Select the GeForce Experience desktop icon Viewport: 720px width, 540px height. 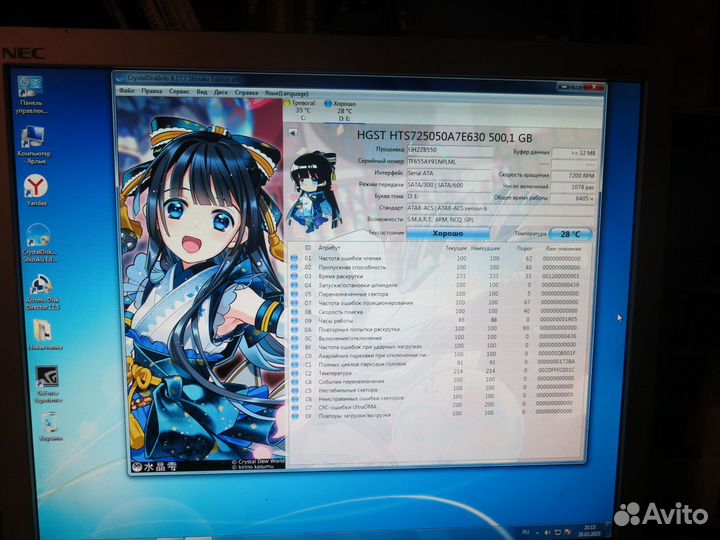point(48,384)
